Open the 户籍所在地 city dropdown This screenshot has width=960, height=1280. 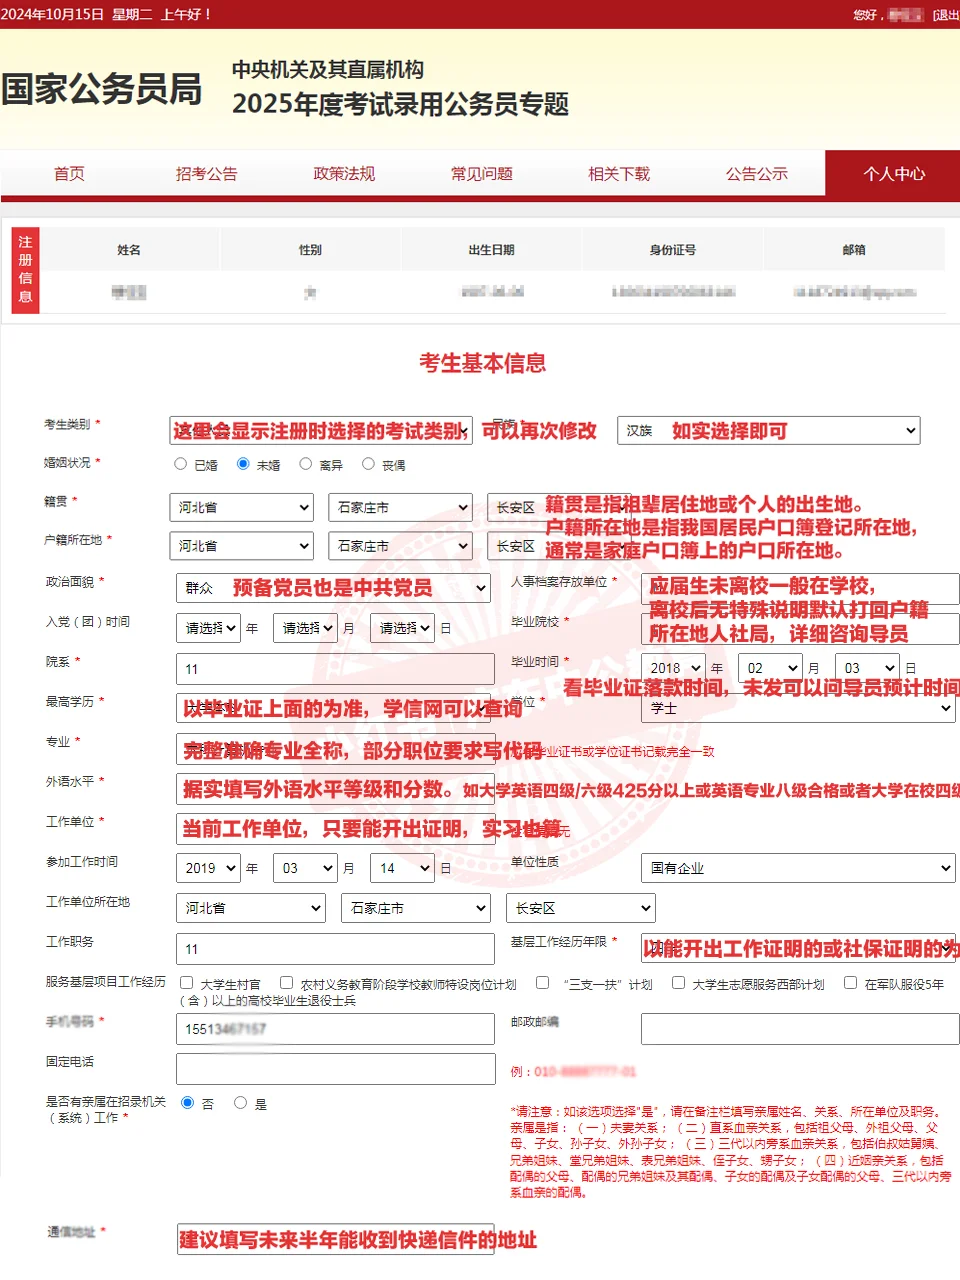point(400,546)
